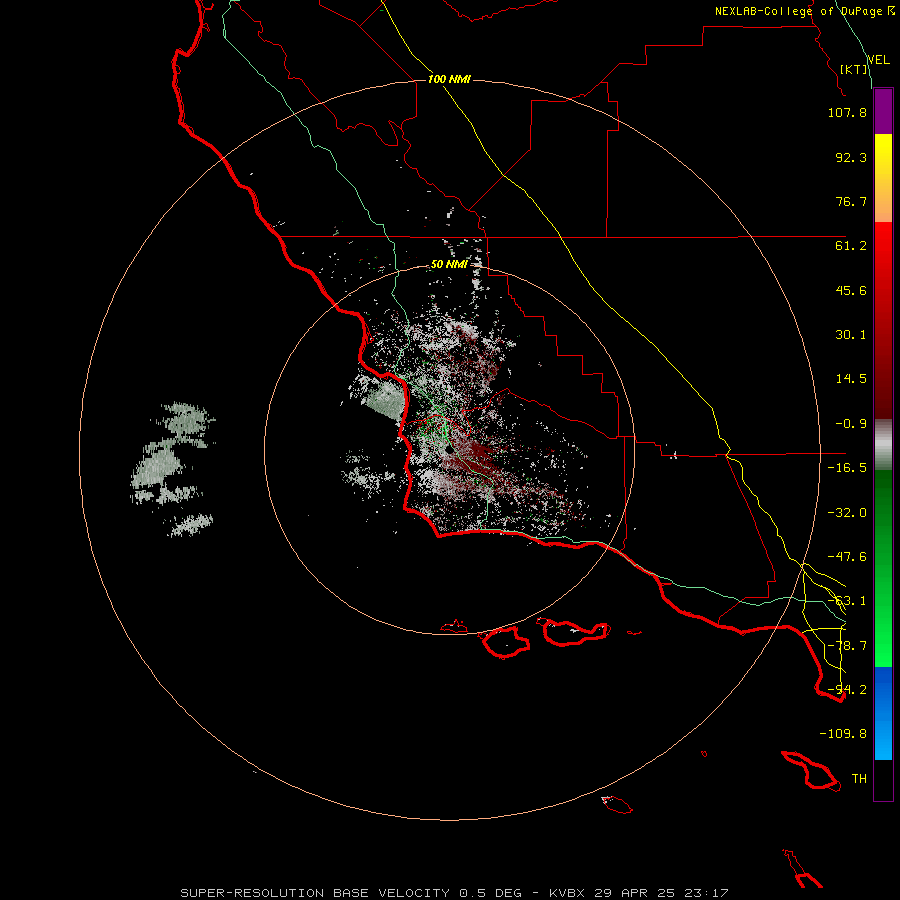The width and height of the screenshot is (900, 900).
Task: Click the KVBX radar site black dot
Action: tap(448, 450)
